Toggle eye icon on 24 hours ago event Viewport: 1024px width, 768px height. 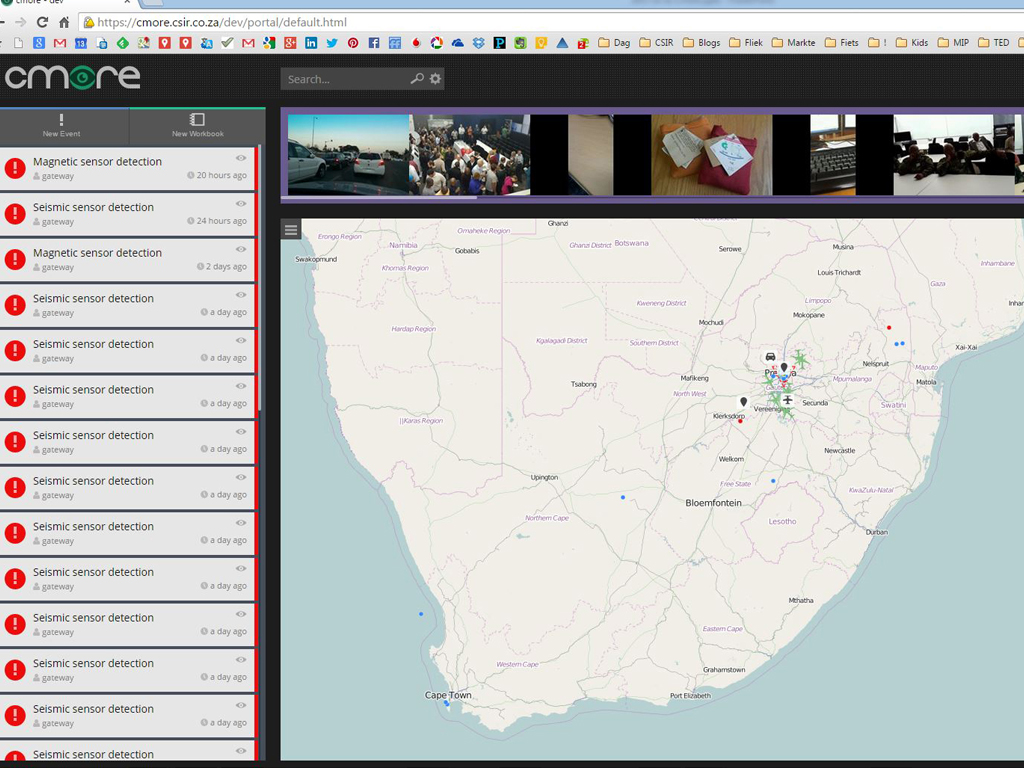tap(241, 204)
